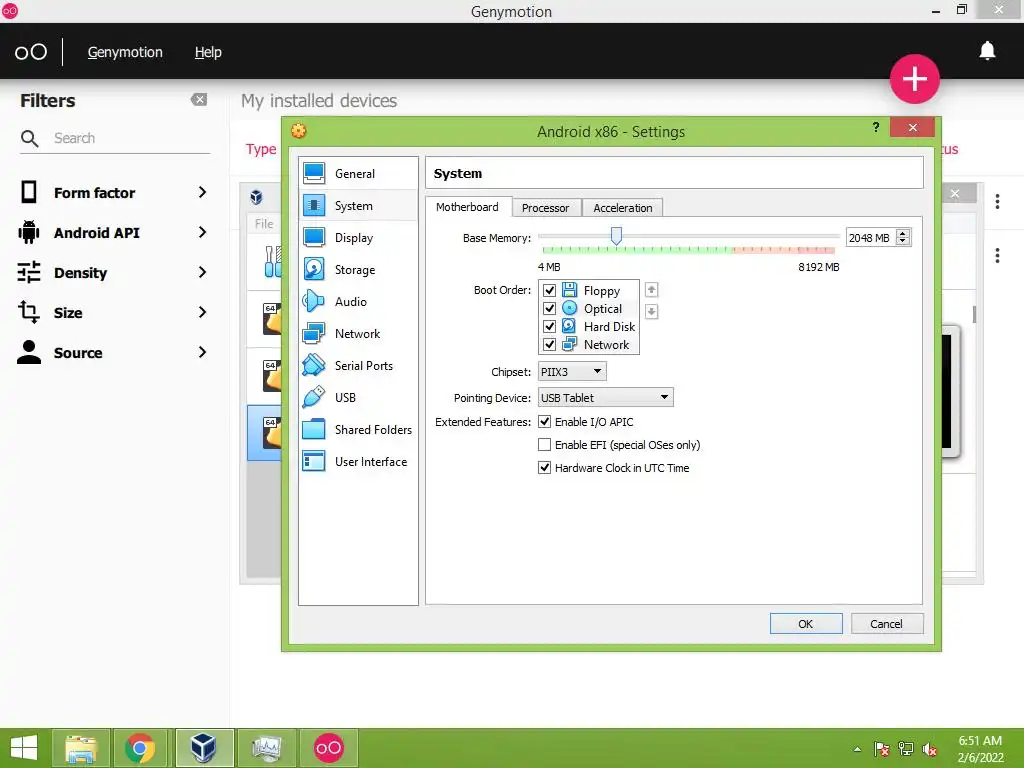Screen dimensions: 1024x768
Task: Open Pointing Device dropdown
Action: (605, 397)
